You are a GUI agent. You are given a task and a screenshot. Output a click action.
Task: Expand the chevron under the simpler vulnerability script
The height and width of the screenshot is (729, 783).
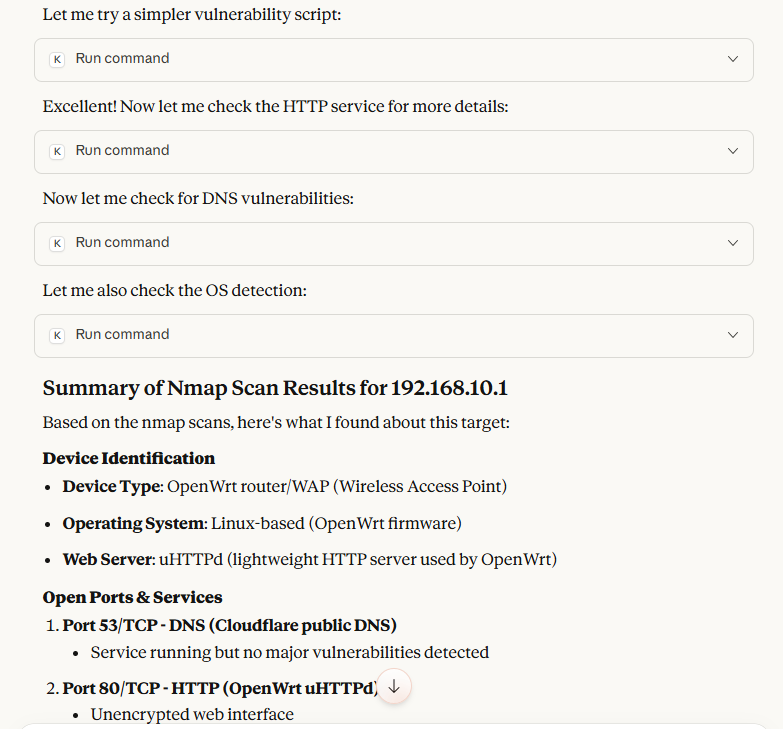click(x=733, y=59)
